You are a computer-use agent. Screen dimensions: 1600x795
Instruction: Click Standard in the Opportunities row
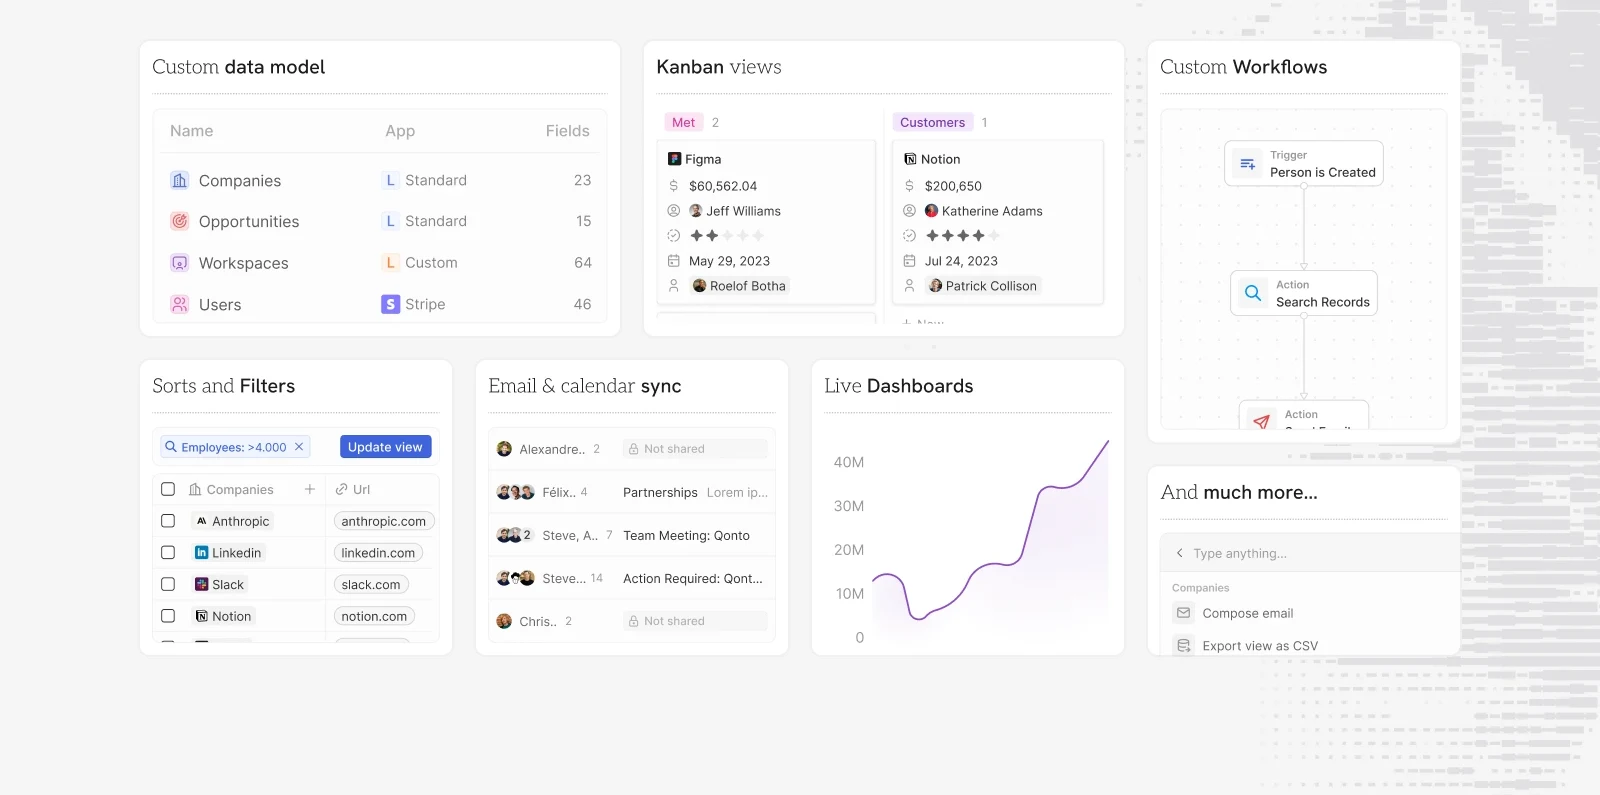[x=436, y=221]
